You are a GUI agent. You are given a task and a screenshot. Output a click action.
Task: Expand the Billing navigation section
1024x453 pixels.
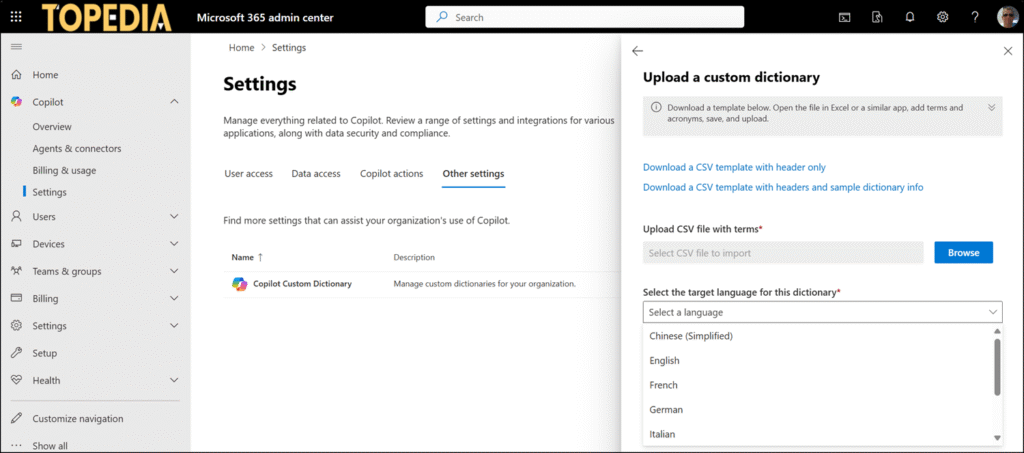point(174,298)
